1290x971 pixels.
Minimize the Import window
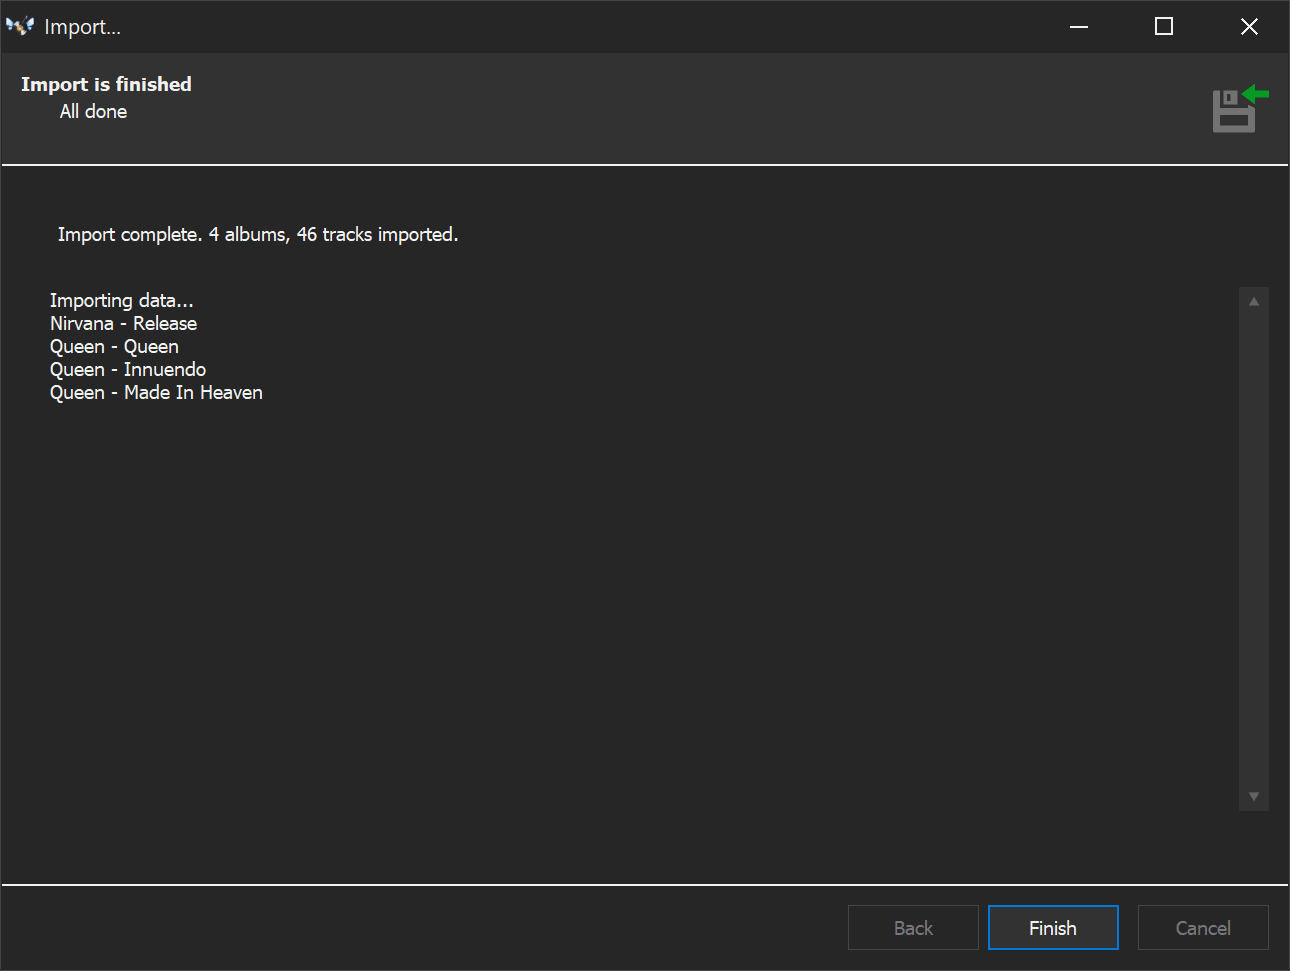pyautogui.click(x=1078, y=27)
